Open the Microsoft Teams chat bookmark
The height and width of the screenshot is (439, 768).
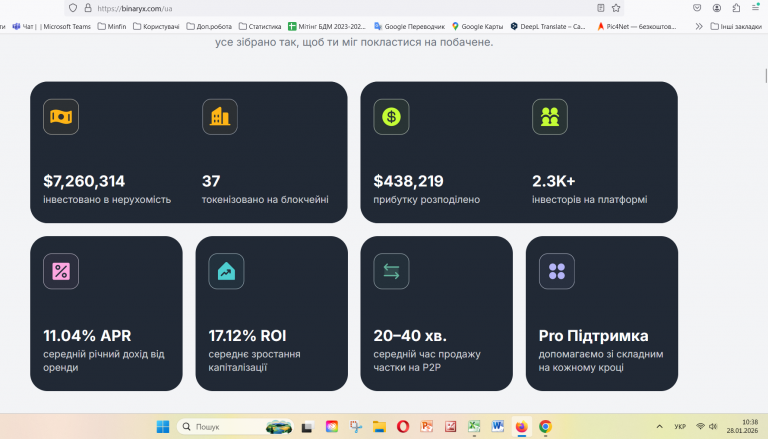(x=51, y=26)
